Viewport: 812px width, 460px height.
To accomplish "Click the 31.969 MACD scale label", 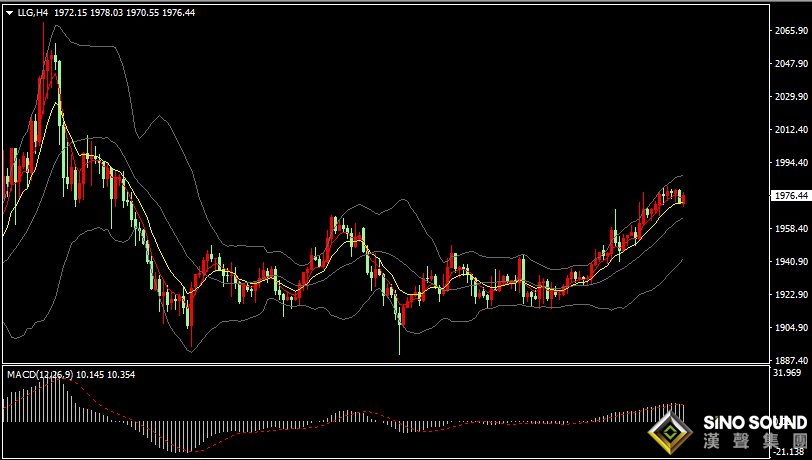I will [787, 372].
